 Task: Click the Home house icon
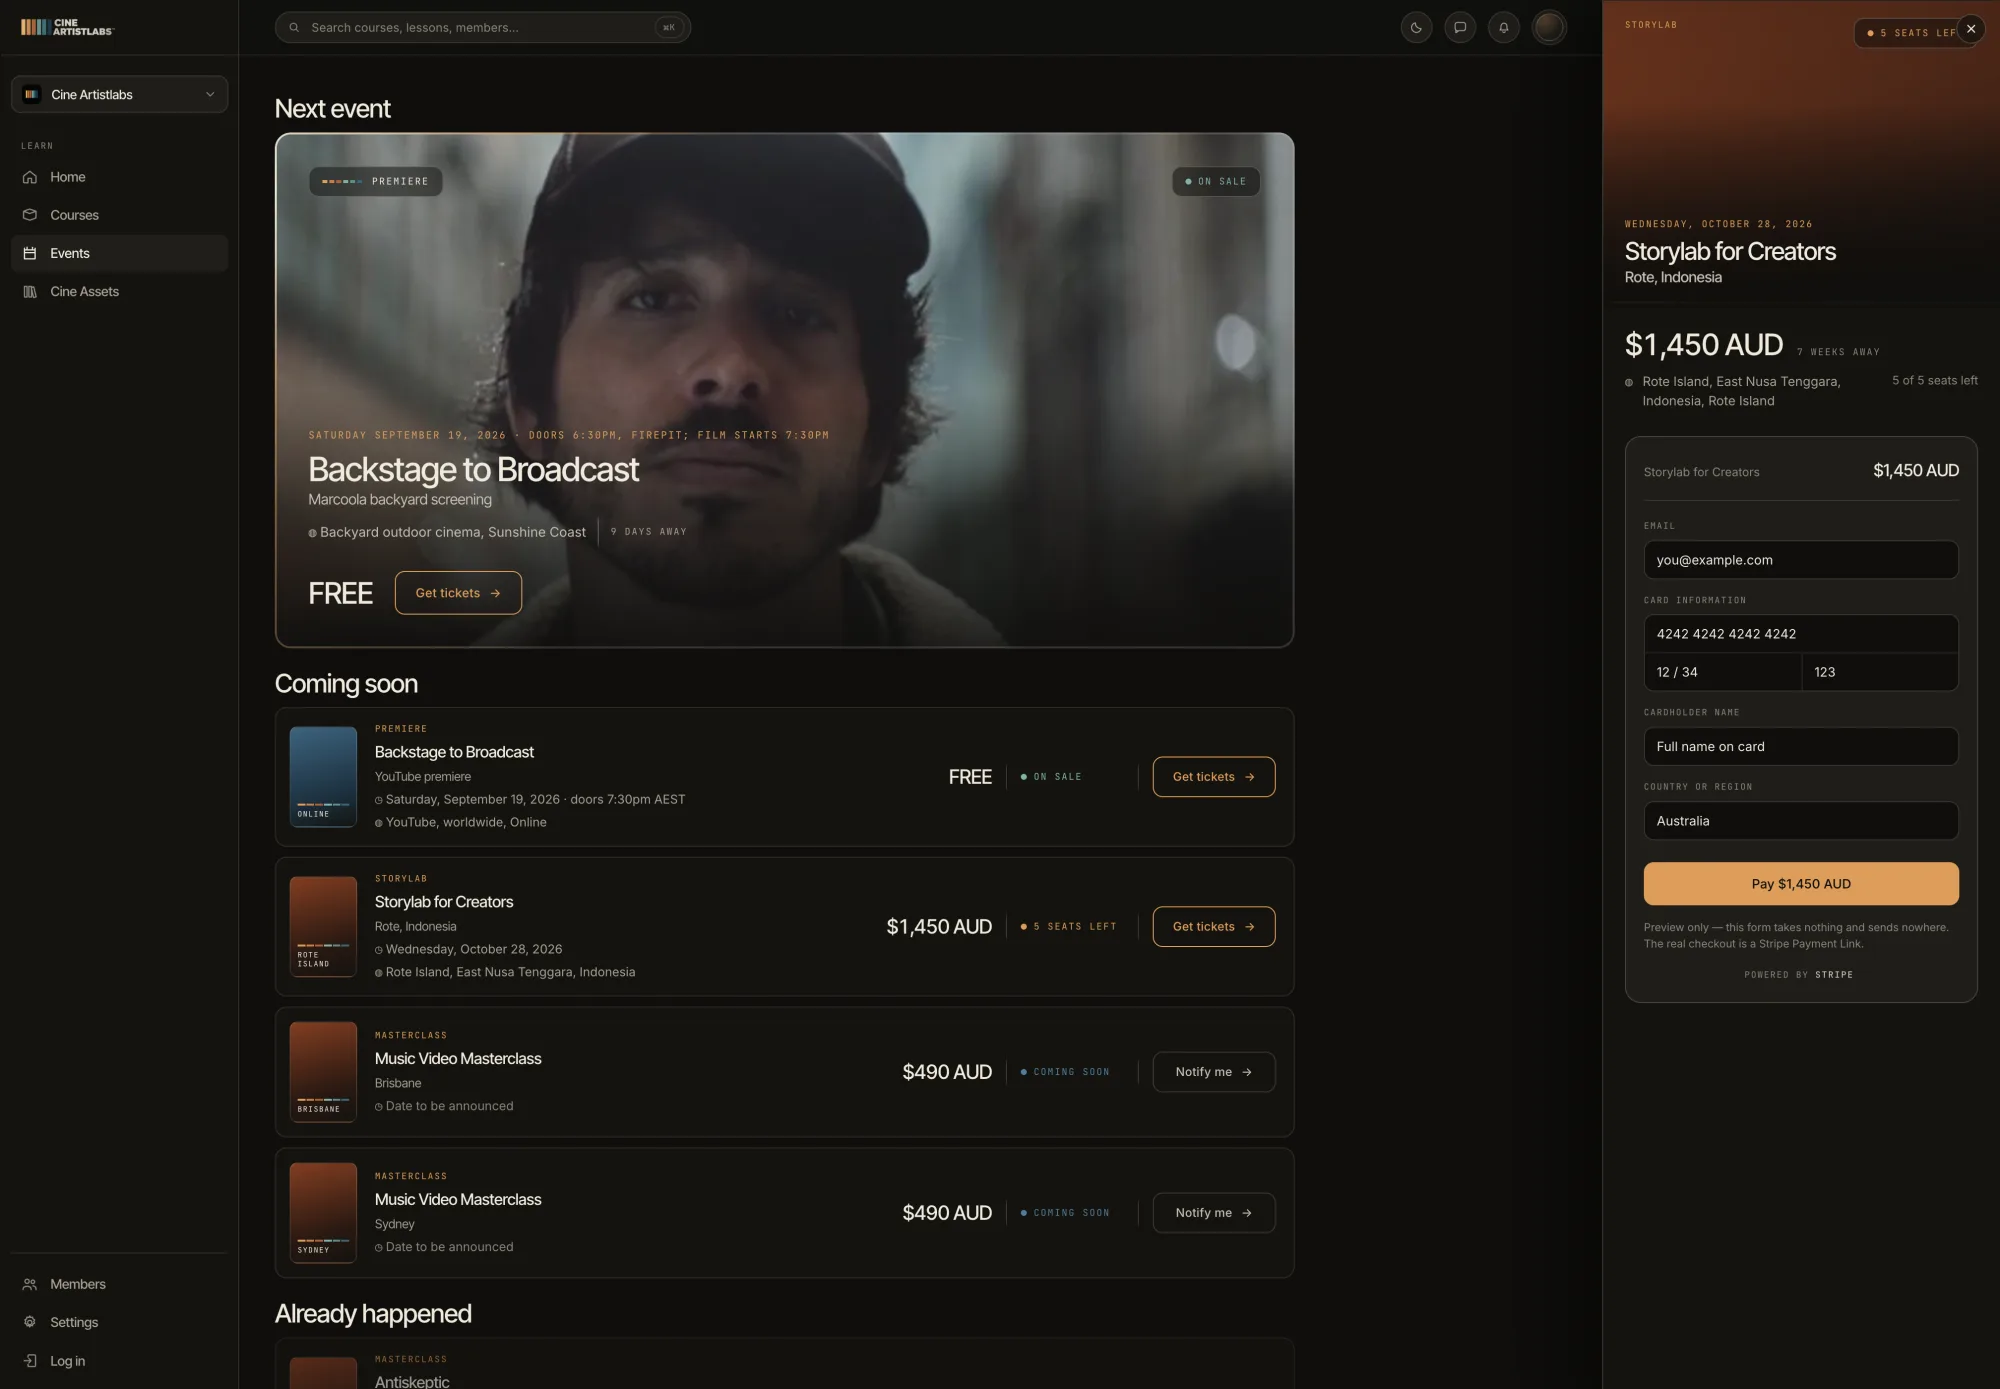tap(30, 177)
